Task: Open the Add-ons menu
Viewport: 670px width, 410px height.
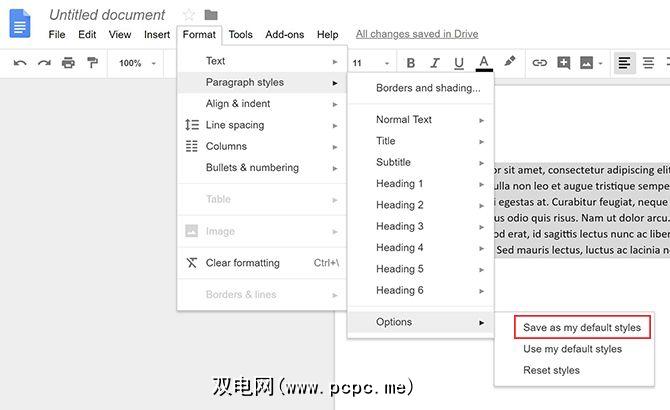Action: click(x=285, y=34)
